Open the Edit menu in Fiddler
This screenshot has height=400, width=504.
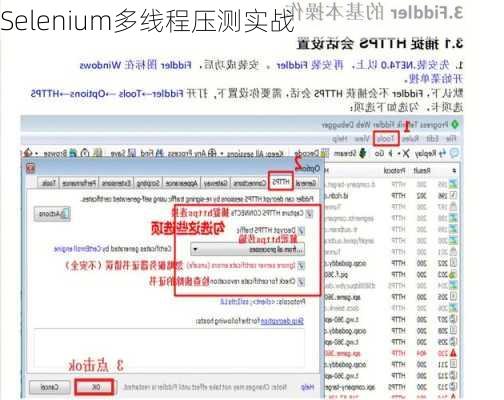[x=432, y=139]
